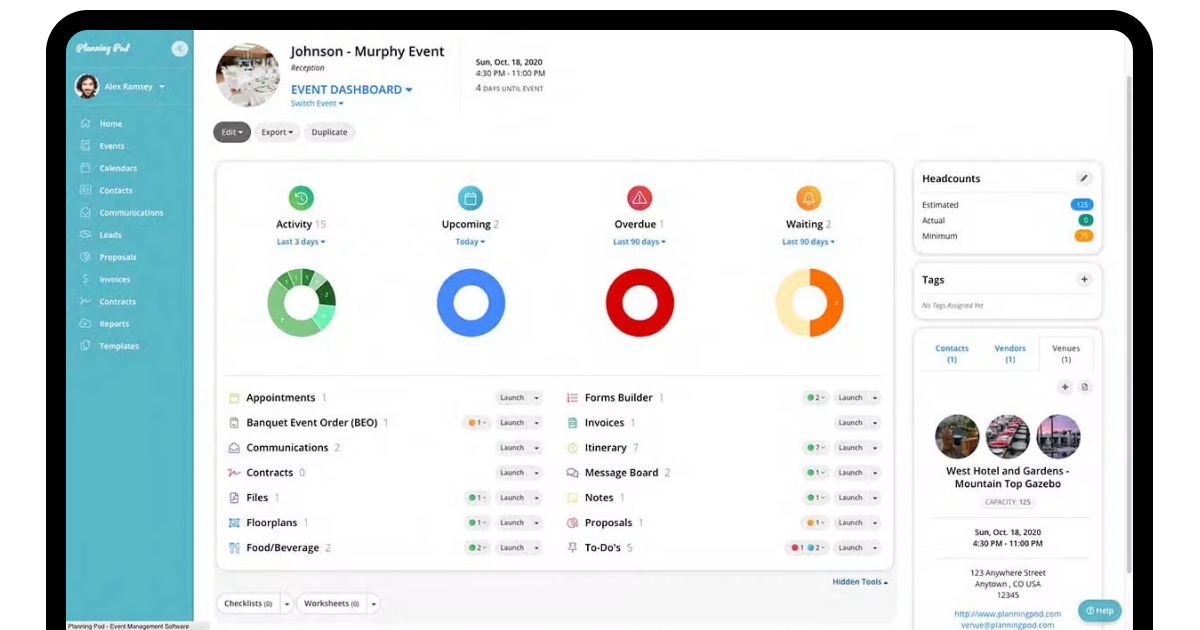Viewport: 1200px width, 630px height.
Task: Open the Switch Event dropdown
Action: (317, 103)
